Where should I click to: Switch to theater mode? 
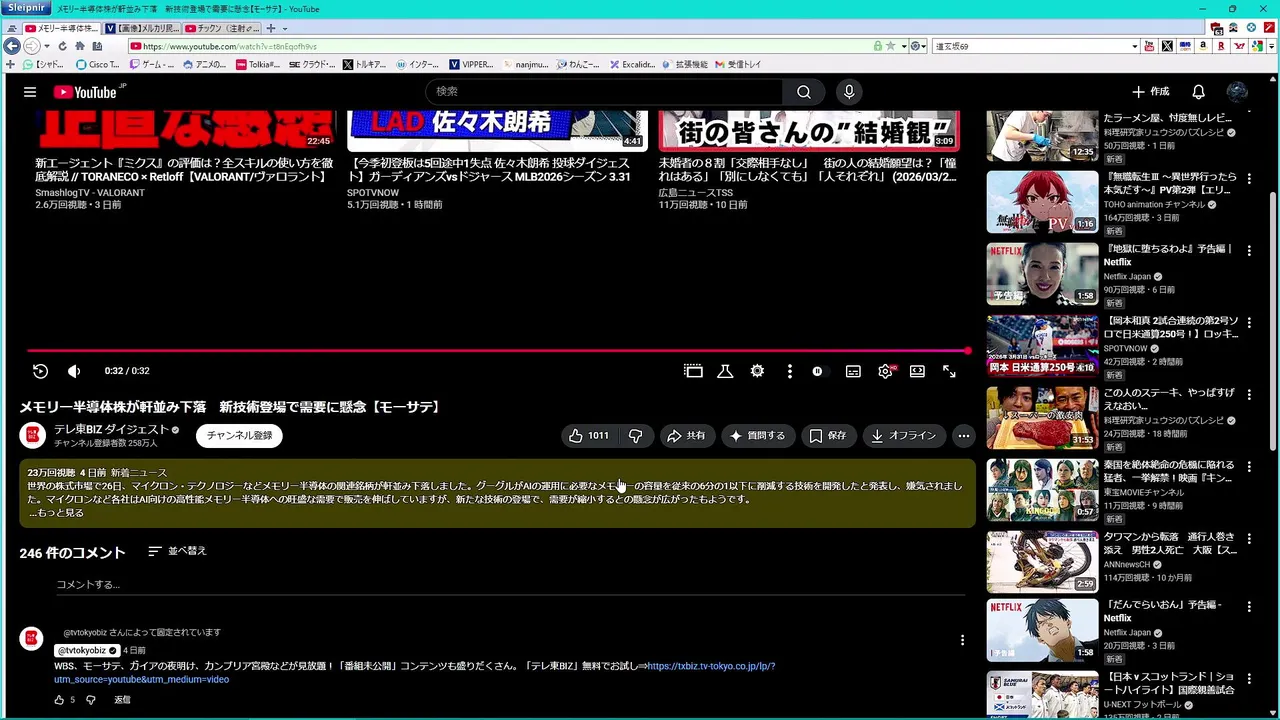point(917,371)
